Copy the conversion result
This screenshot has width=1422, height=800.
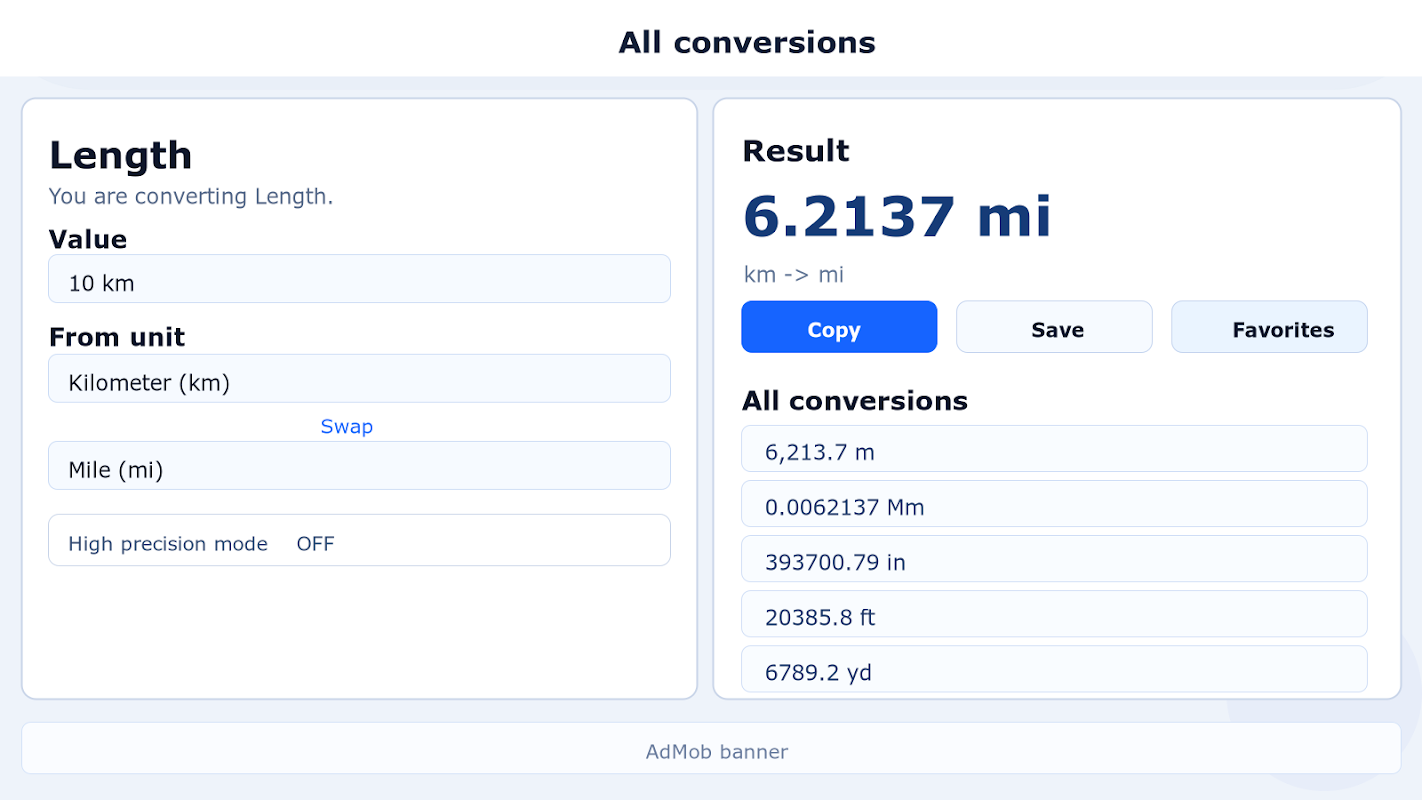tap(839, 328)
